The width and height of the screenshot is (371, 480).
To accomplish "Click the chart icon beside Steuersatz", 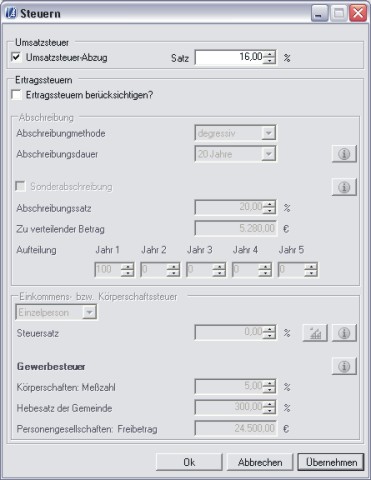I will point(315,333).
